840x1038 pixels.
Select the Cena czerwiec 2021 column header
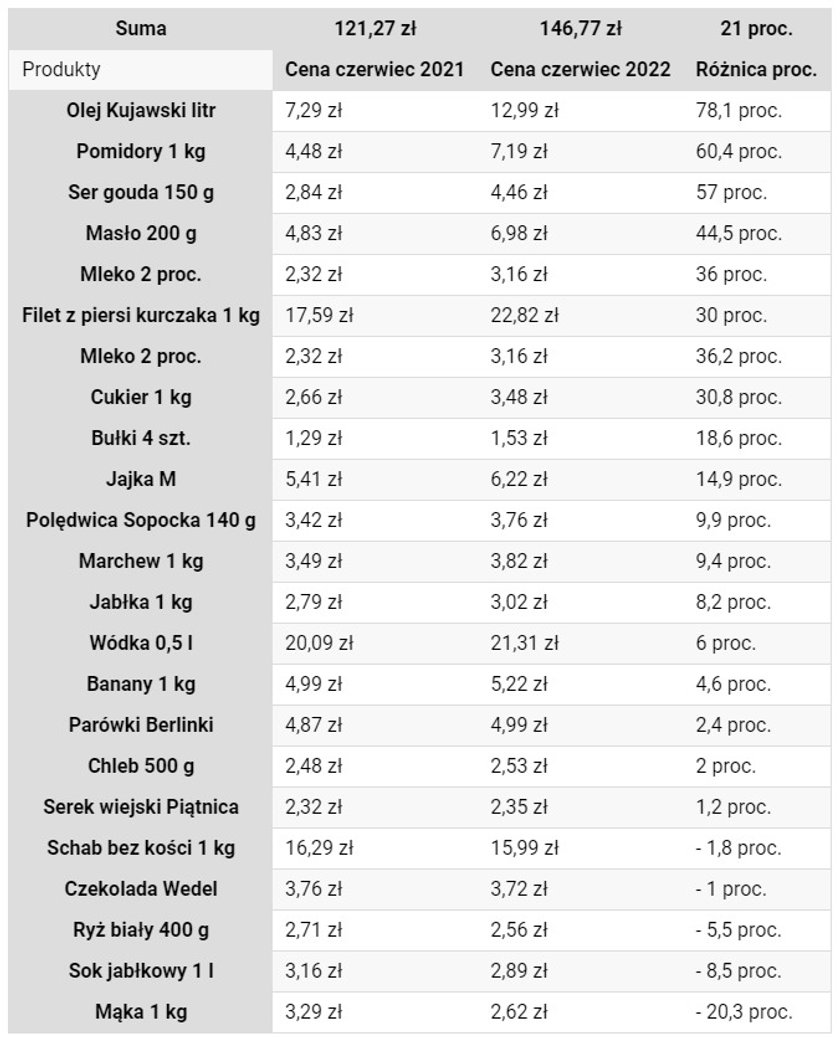tap(375, 70)
